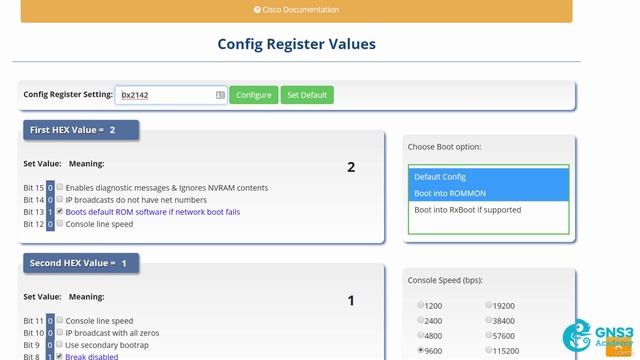This screenshot has height=360, width=640.
Task: Select Boot into ROMMON option
Action: [489, 193]
